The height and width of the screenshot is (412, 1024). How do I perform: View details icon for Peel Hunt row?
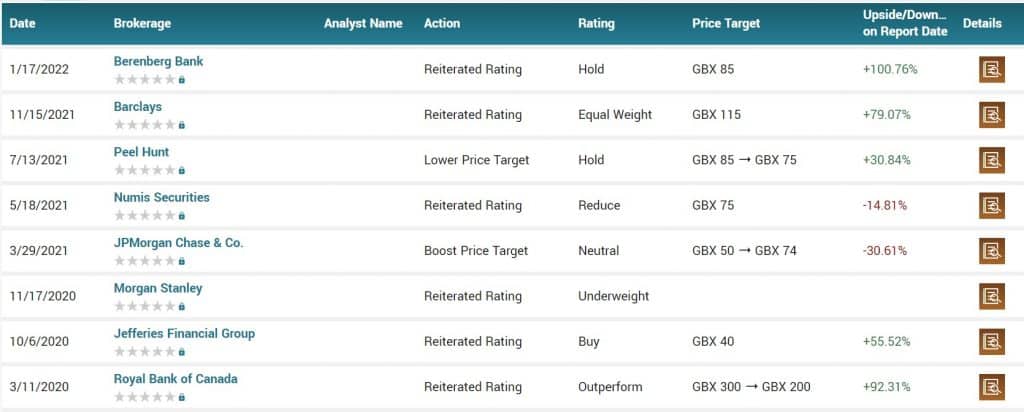[x=991, y=161]
